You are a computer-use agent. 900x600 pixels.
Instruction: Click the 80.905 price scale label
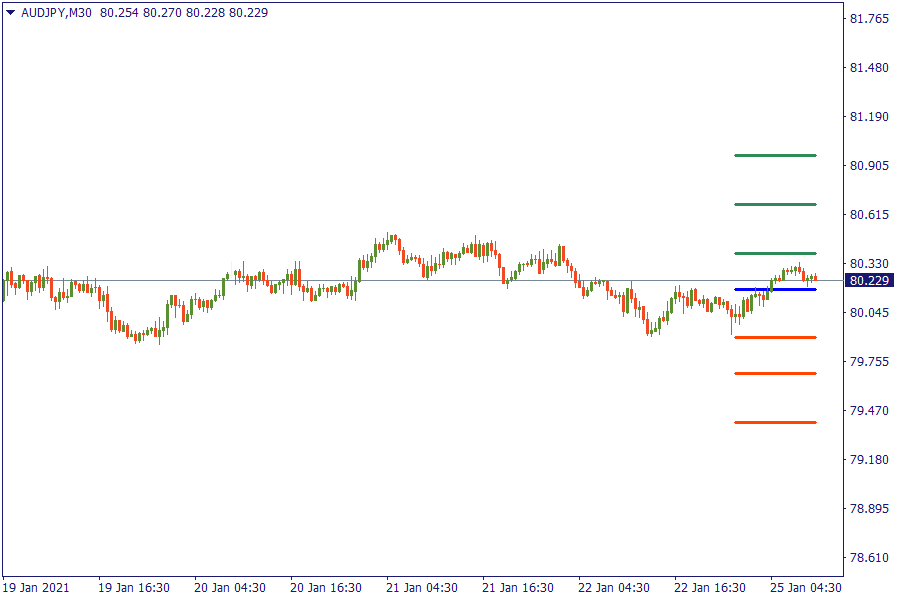coord(869,166)
